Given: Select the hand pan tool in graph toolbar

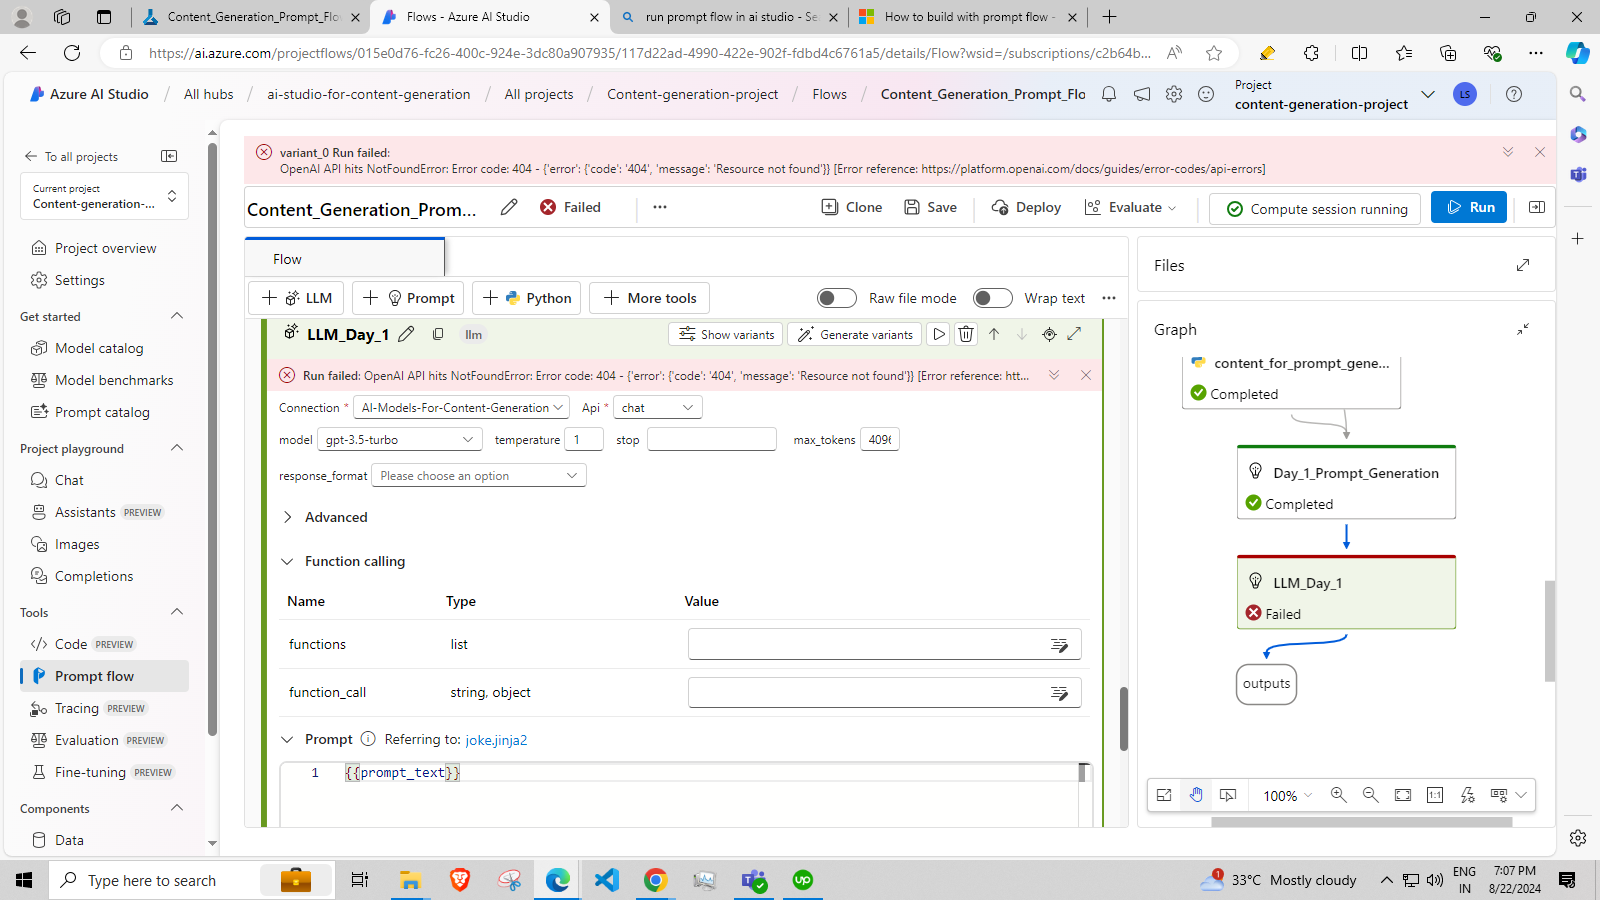Looking at the screenshot, I should pos(1196,795).
